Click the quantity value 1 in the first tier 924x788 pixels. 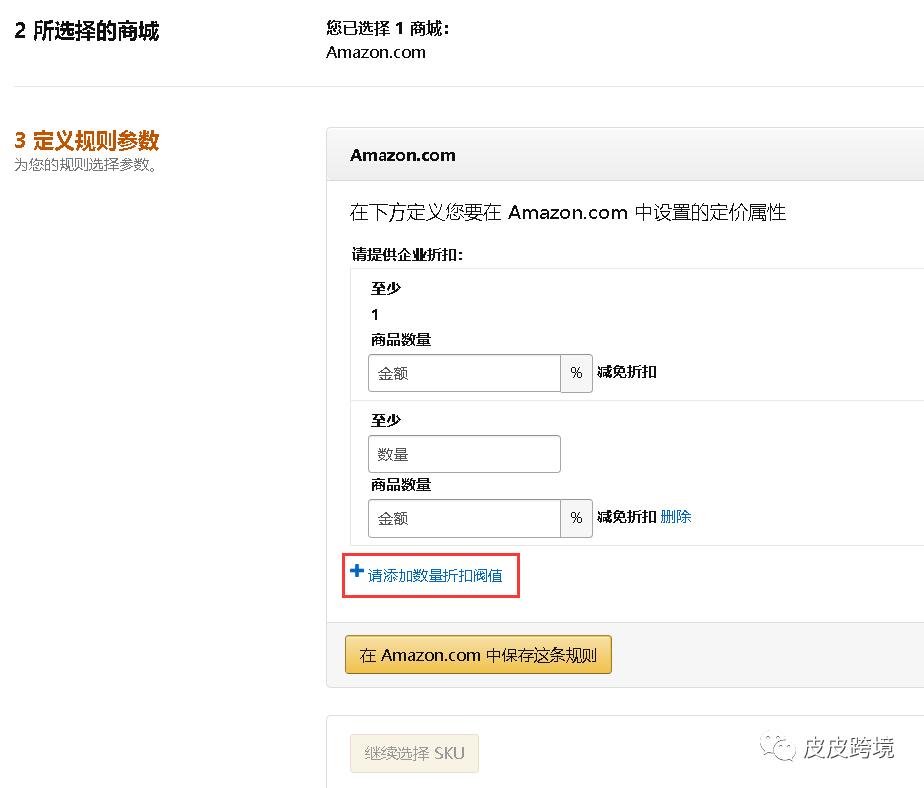tap(375, 314)
